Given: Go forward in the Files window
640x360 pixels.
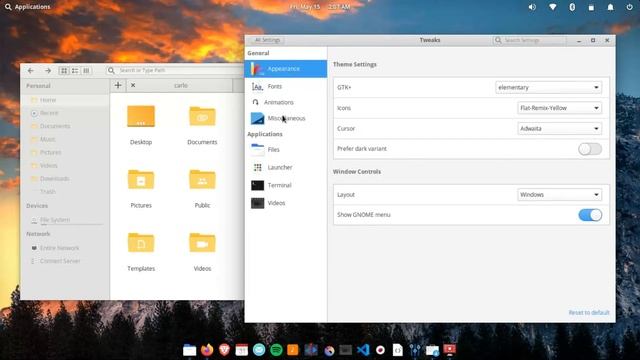Looking at the screenshot, I should coord(48,71).
